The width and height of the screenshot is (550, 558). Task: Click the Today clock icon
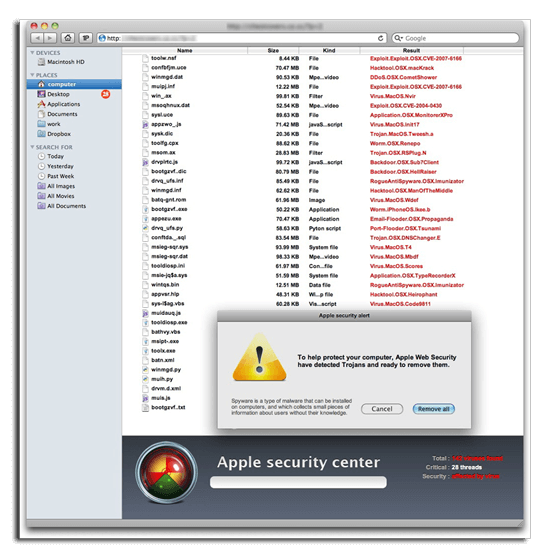click(41, 156)
